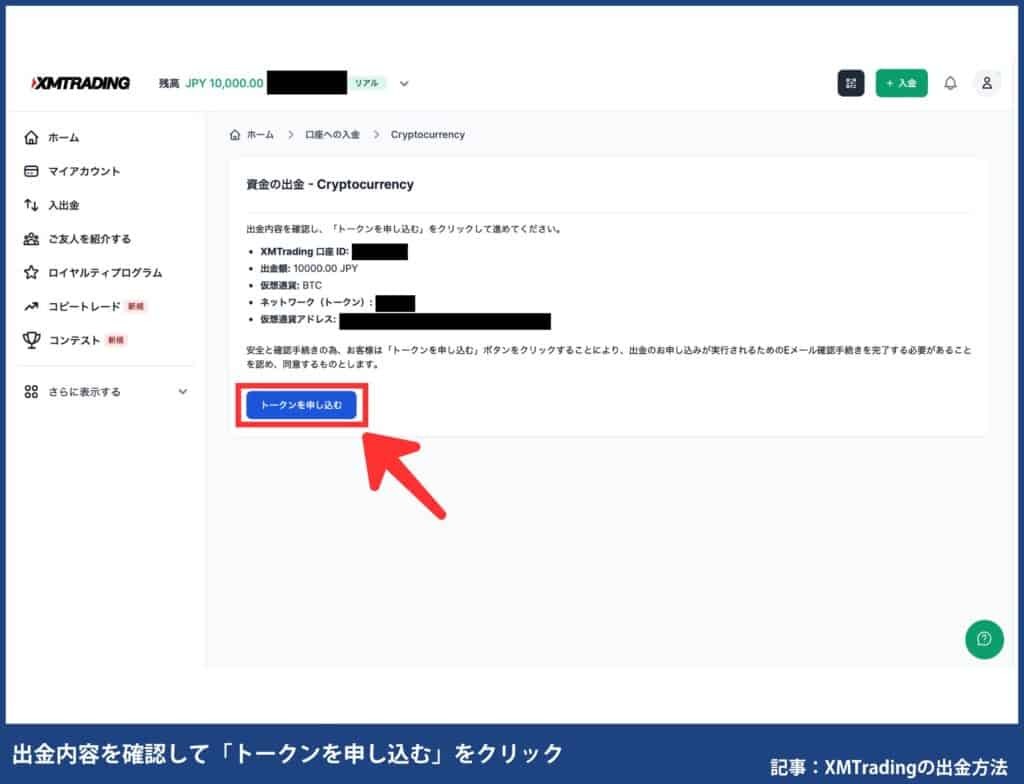Select 入出金 in the sidebar

[63, 205]
